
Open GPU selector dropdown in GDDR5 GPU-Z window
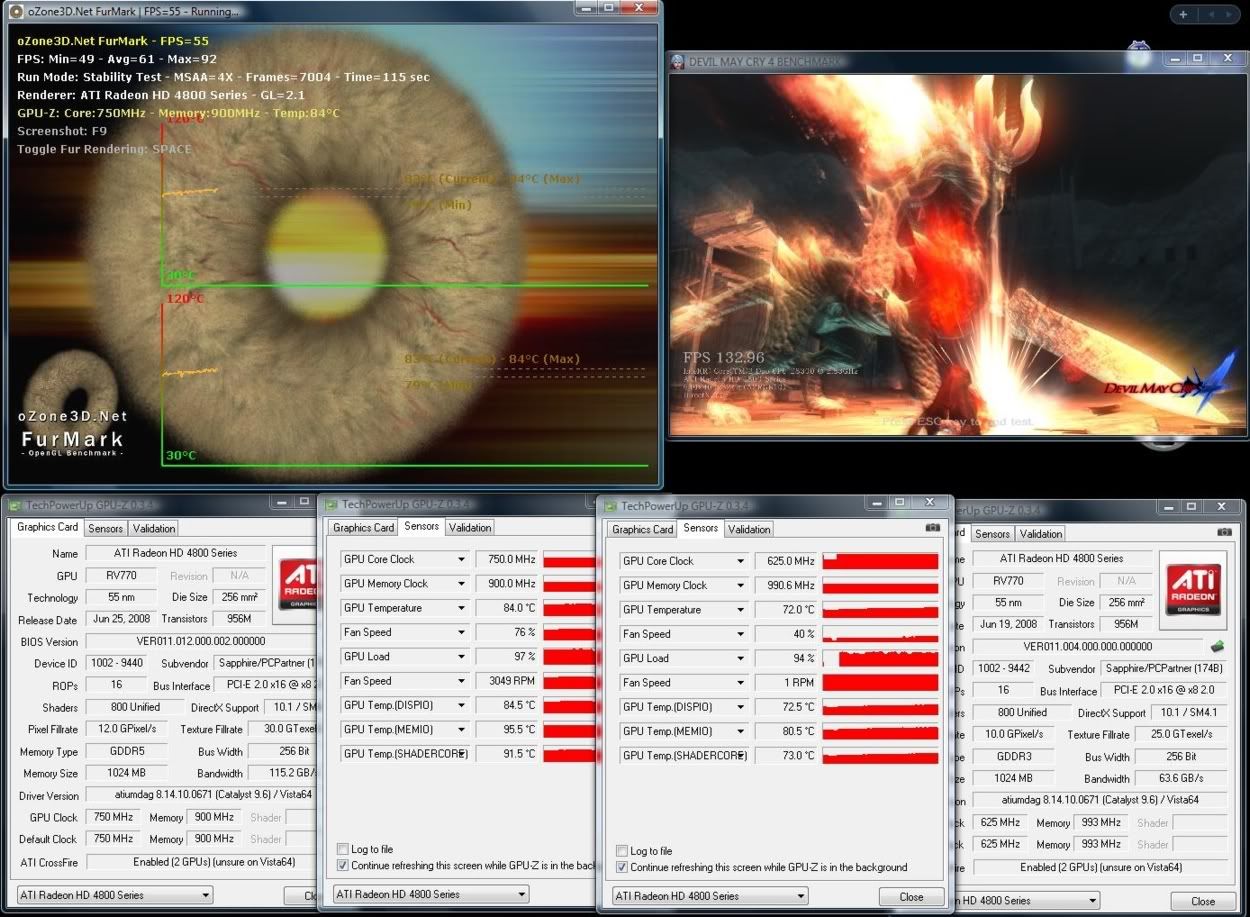tap(115, 895)
